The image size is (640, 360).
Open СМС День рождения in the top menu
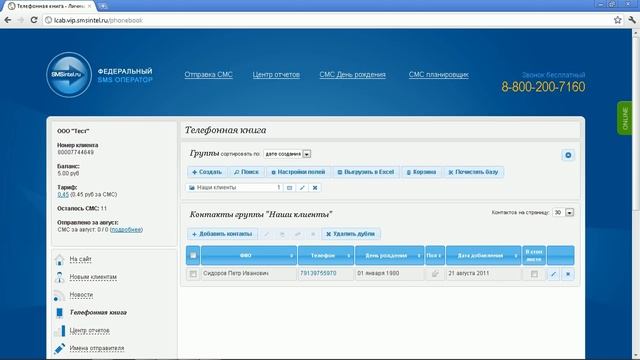pyautogui.click(x=352, y=75)
